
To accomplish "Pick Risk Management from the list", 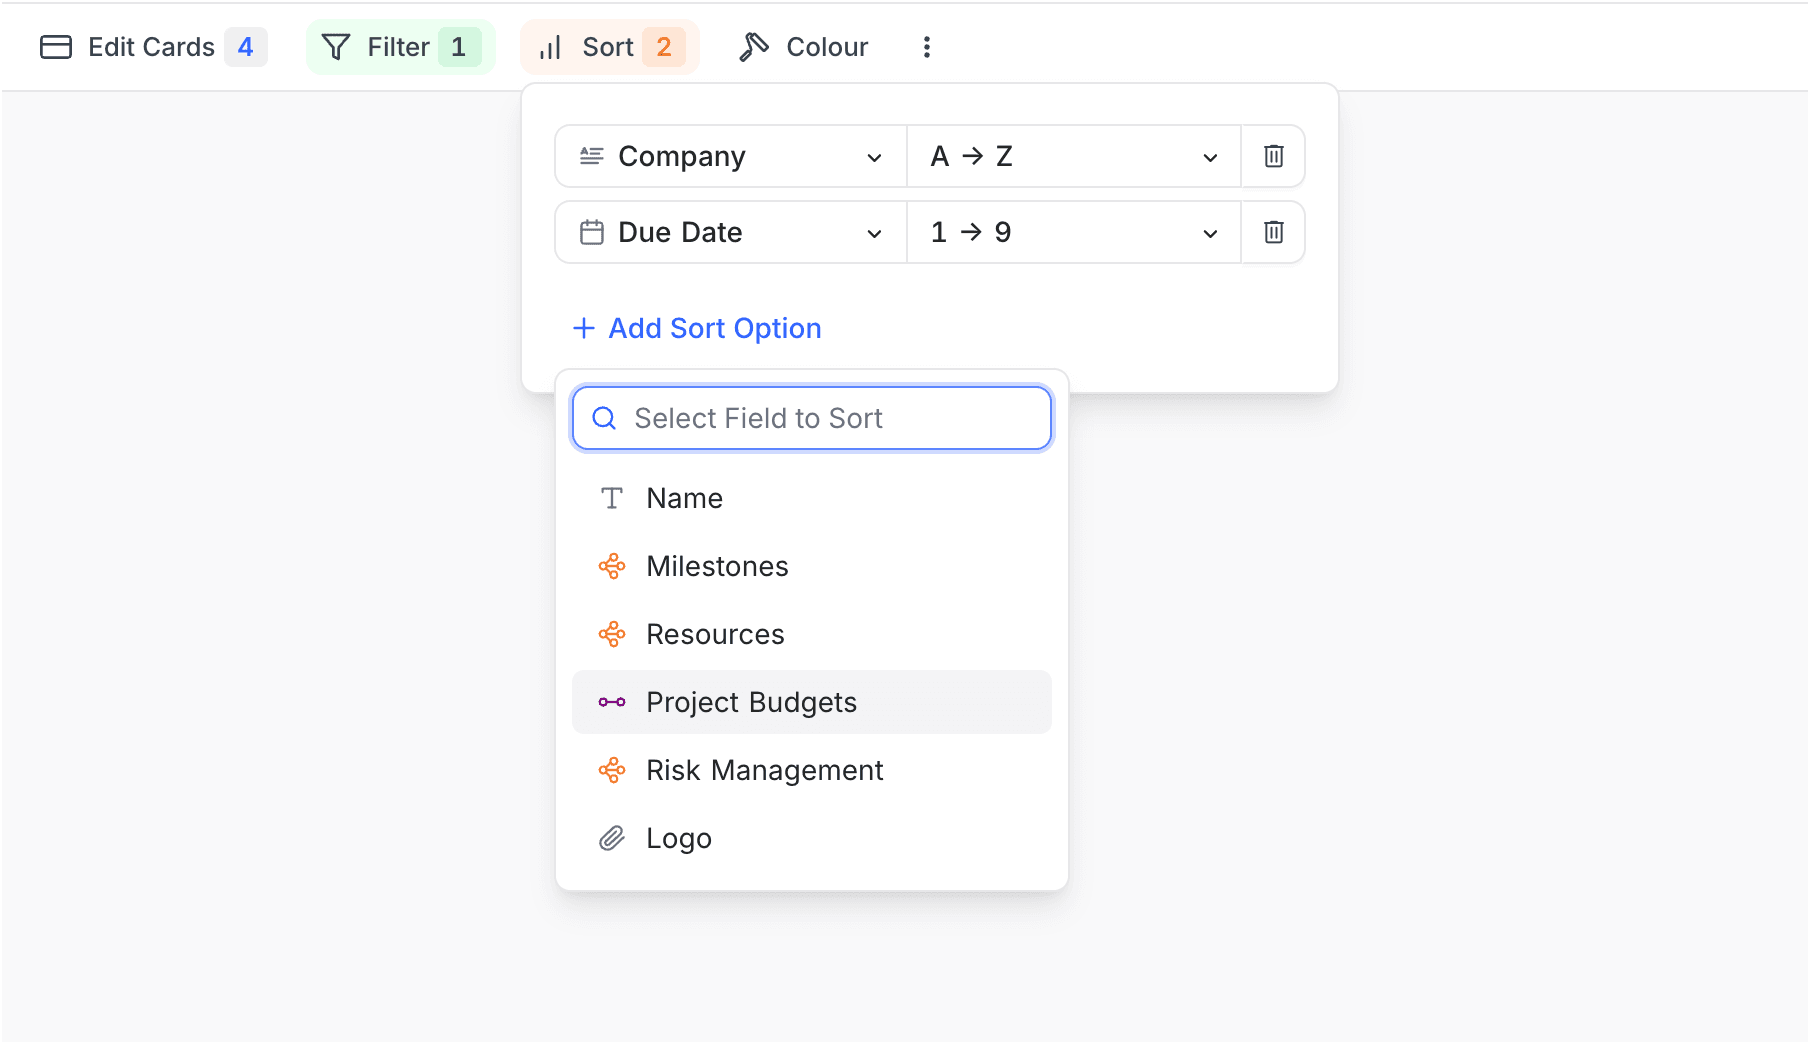I will pyautogui.click(x=764, y=770).
